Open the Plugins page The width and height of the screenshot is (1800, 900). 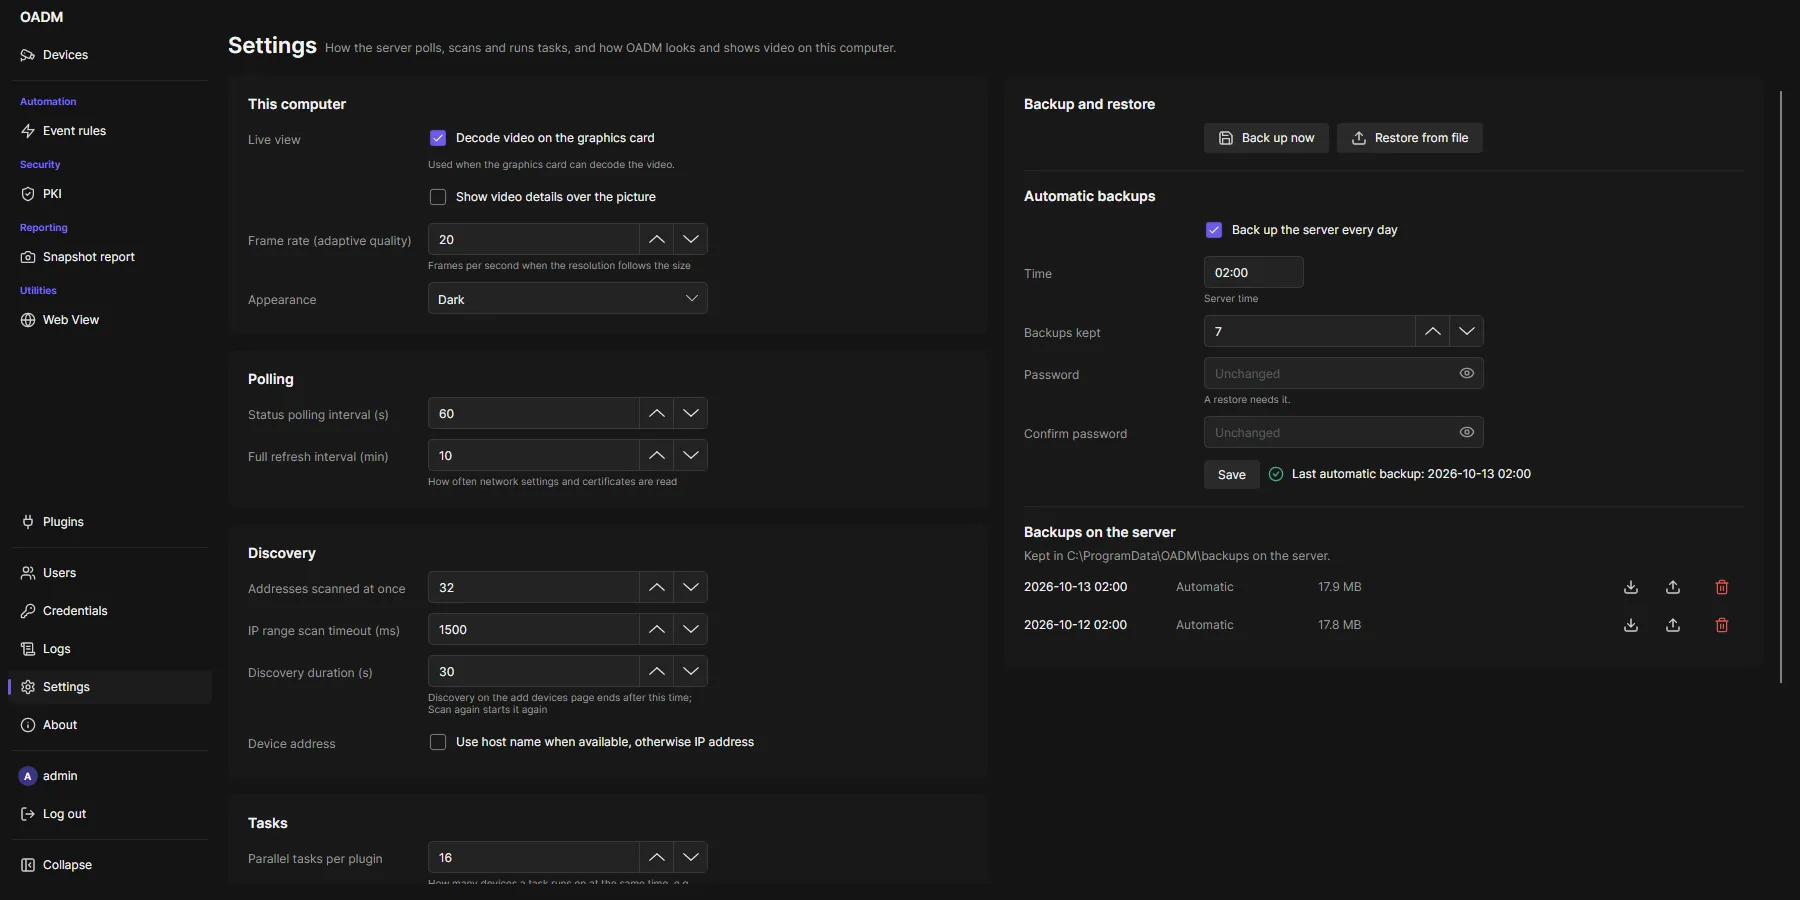110,522
